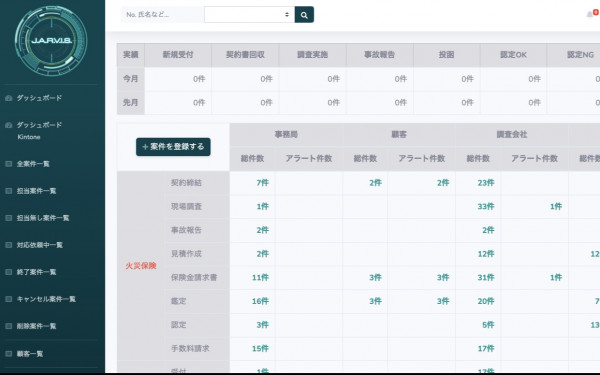Click the 事故報告 column header in 実績 table
Screen dimensions: 600x375
[379, 55]
